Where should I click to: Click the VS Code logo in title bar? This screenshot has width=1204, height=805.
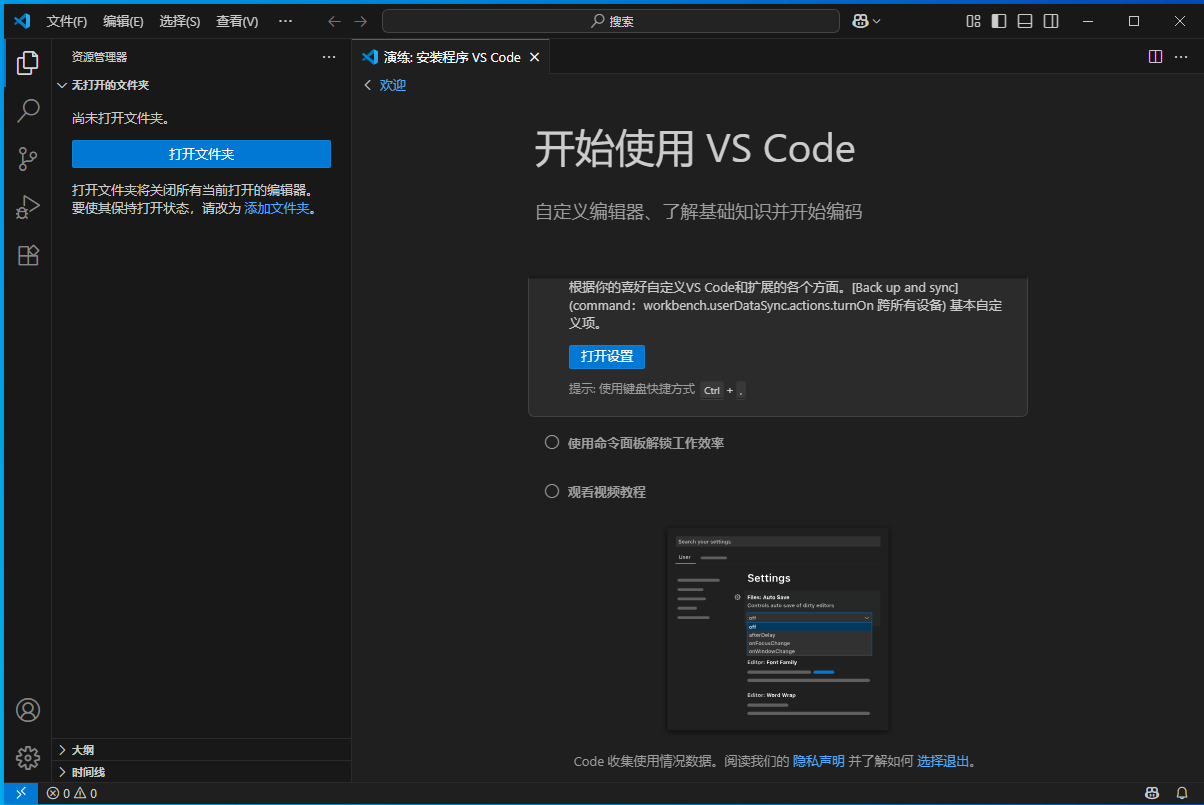coord(22,21)
